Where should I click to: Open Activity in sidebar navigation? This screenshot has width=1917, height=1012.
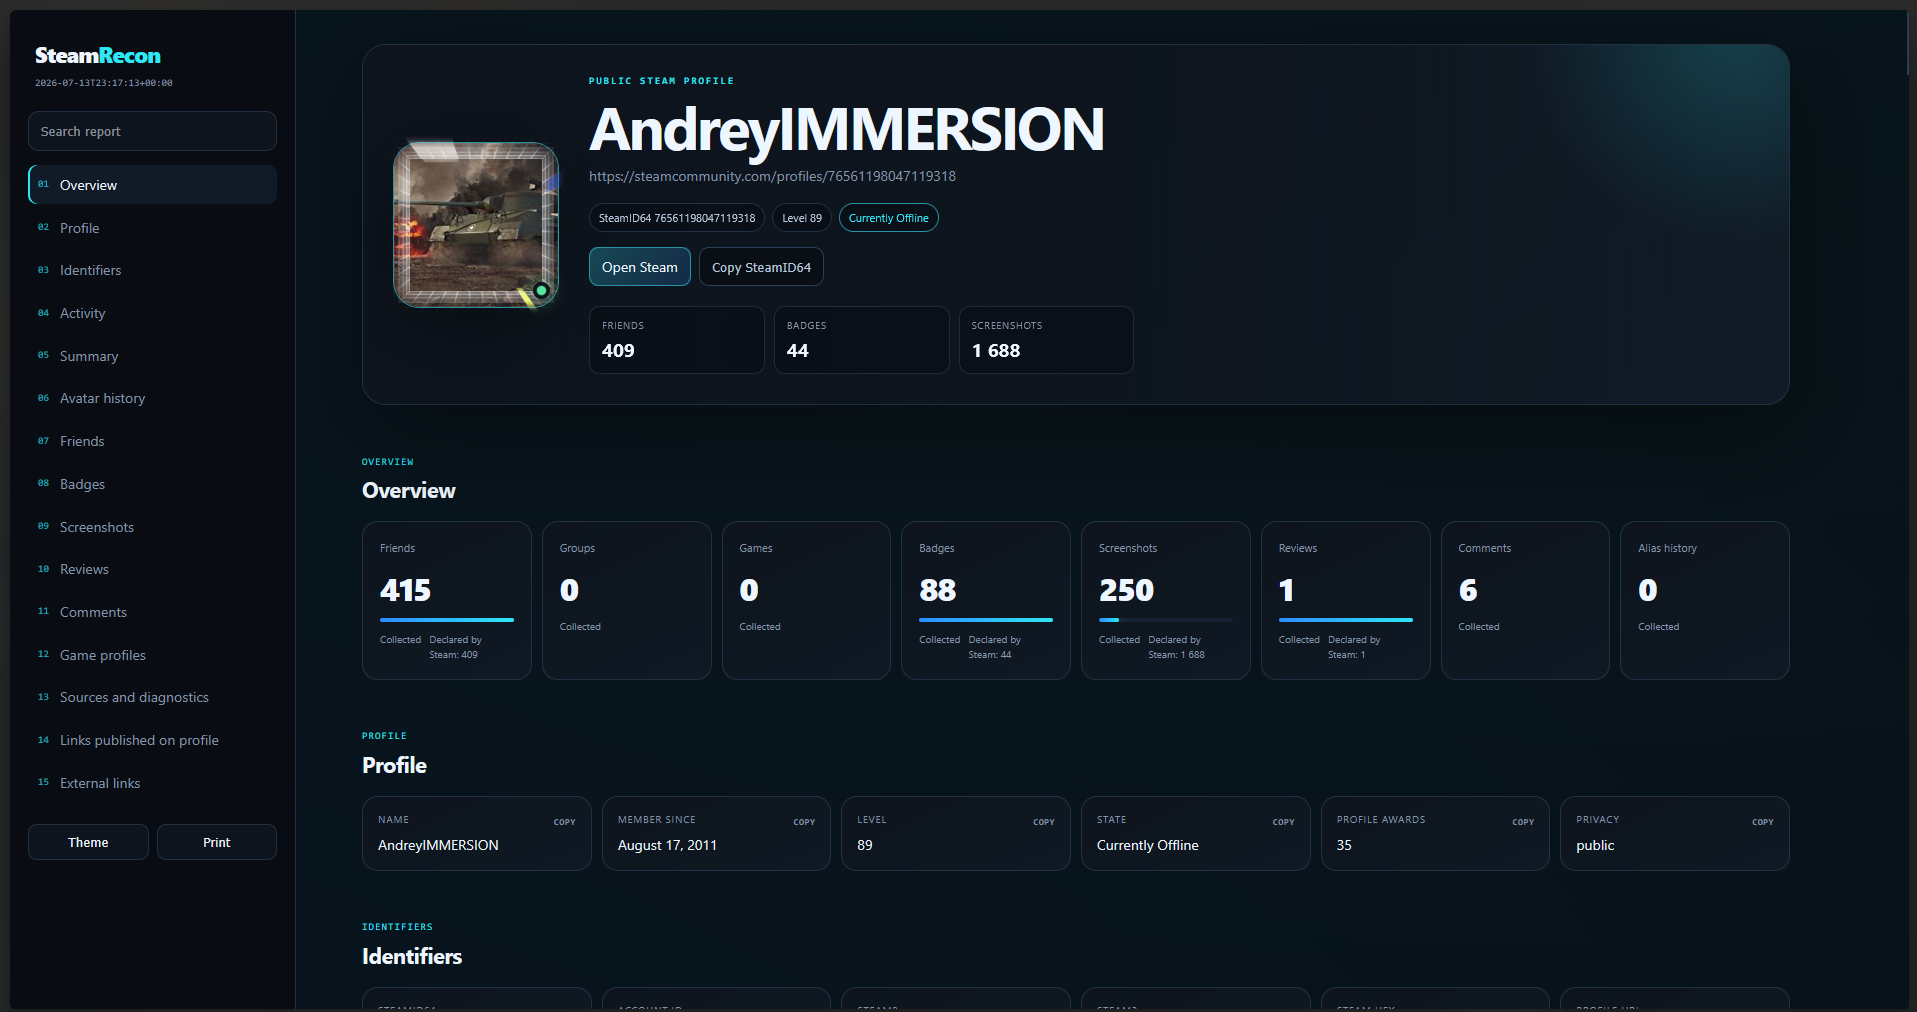[152, 313]
